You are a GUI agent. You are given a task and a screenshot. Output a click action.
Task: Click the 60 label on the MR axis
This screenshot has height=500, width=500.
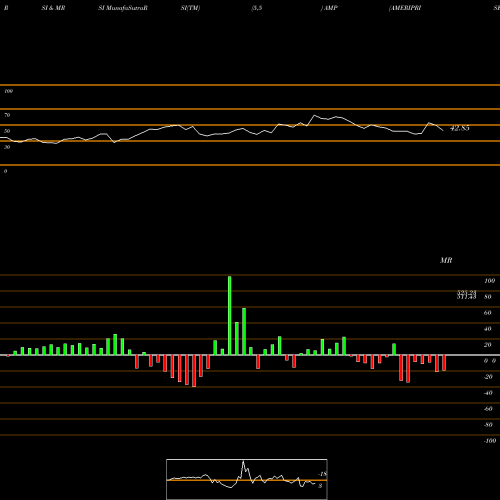(488, 313)
